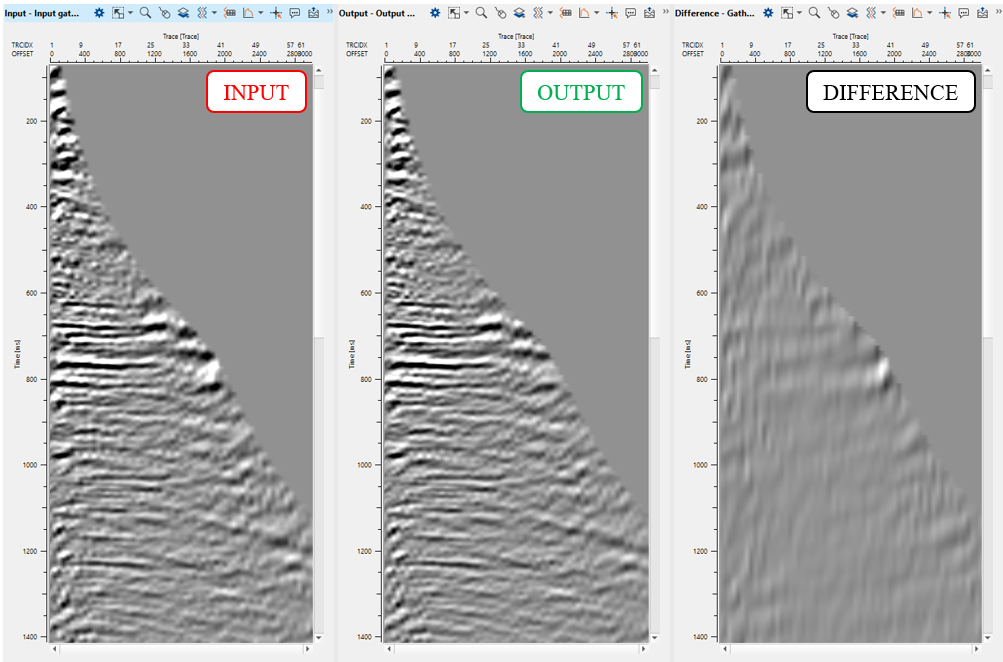Show more toolbar items in Input panel
Image resolution: width=1003 pixels, height=662 pixels.
pyautogui.click(x=329, y=13)
